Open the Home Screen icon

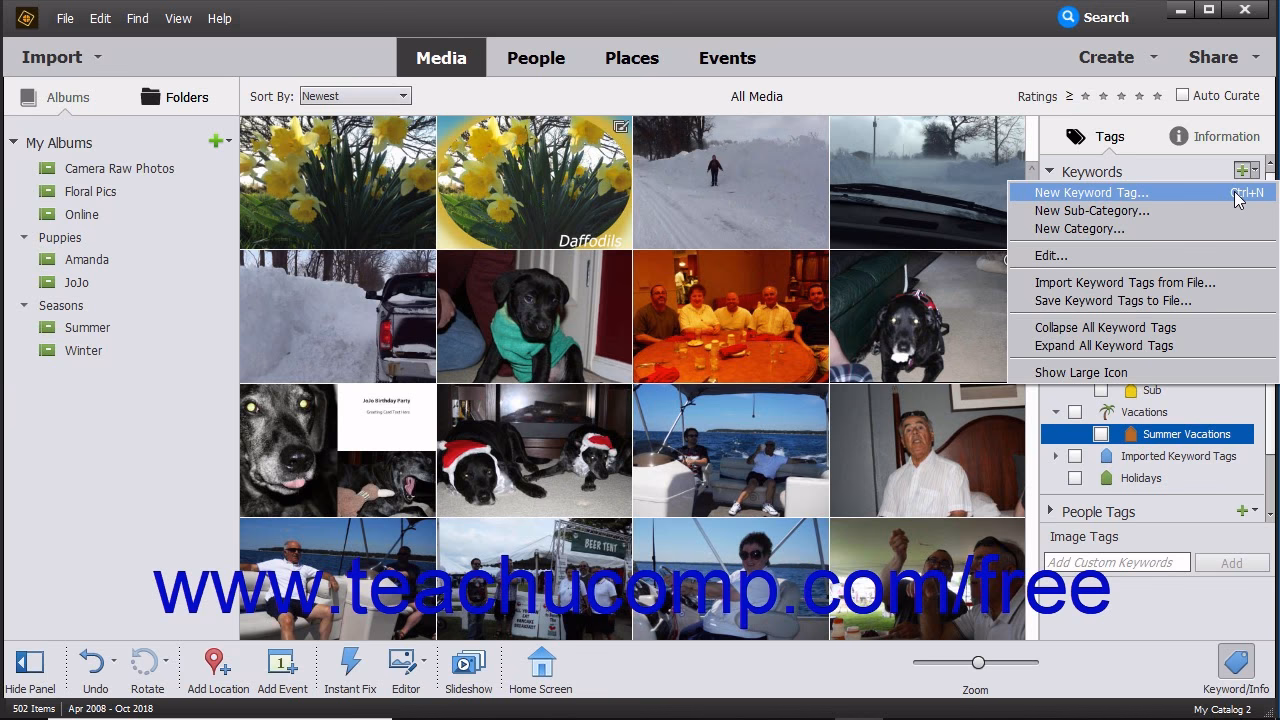541,662
